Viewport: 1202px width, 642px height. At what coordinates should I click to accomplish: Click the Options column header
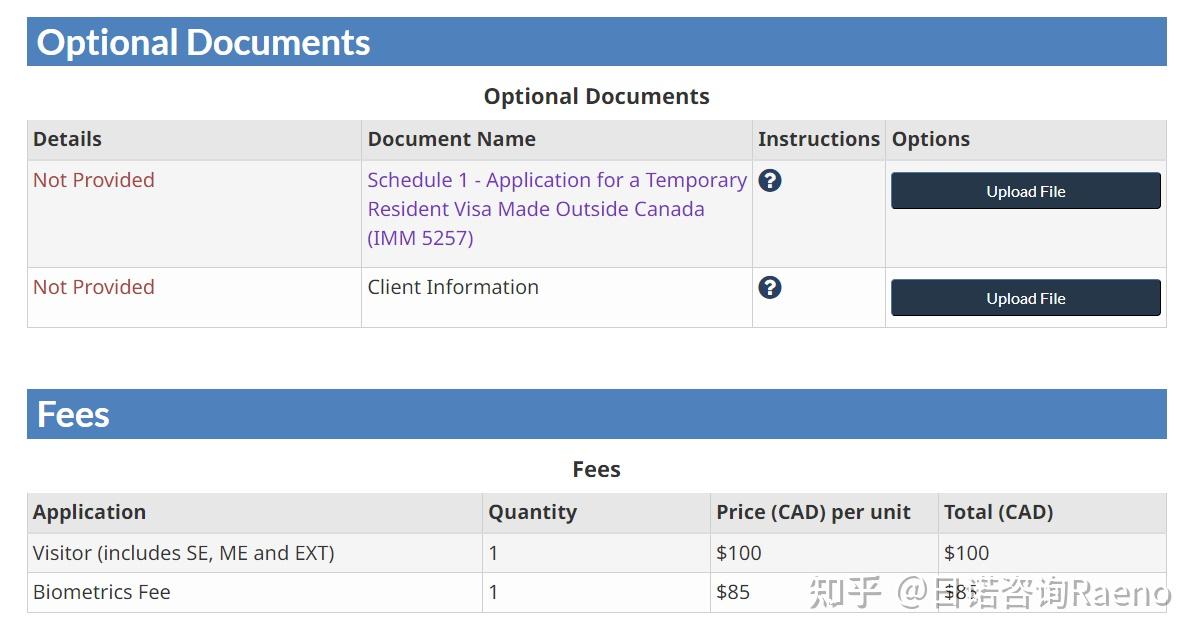[x=930, y=140]
